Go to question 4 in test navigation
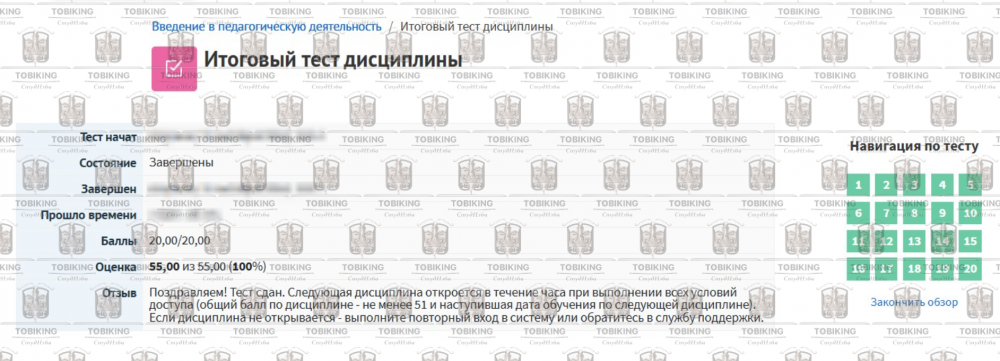1000x361 pixels. pyautogui.click(x=943, y=186)
